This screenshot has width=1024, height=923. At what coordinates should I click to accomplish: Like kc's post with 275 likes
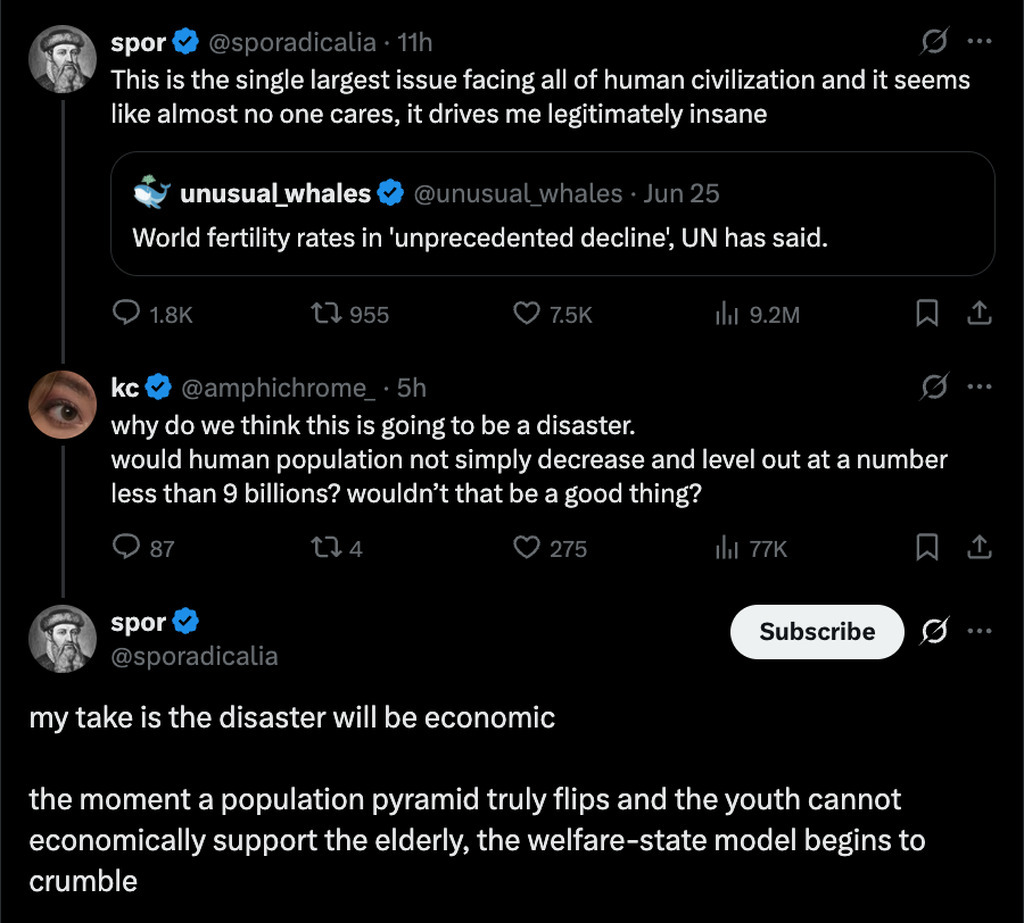(527, 547)
